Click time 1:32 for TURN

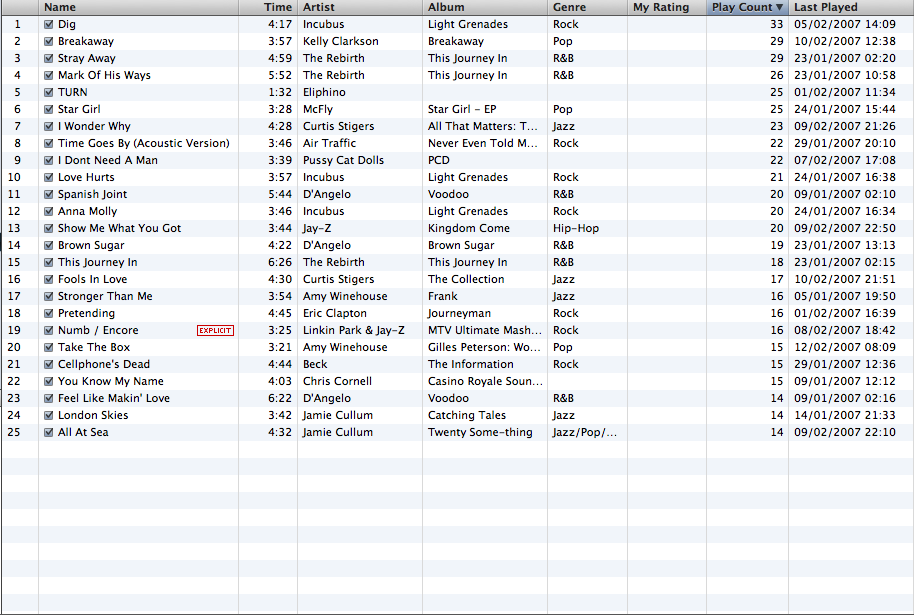click(280, 92)
